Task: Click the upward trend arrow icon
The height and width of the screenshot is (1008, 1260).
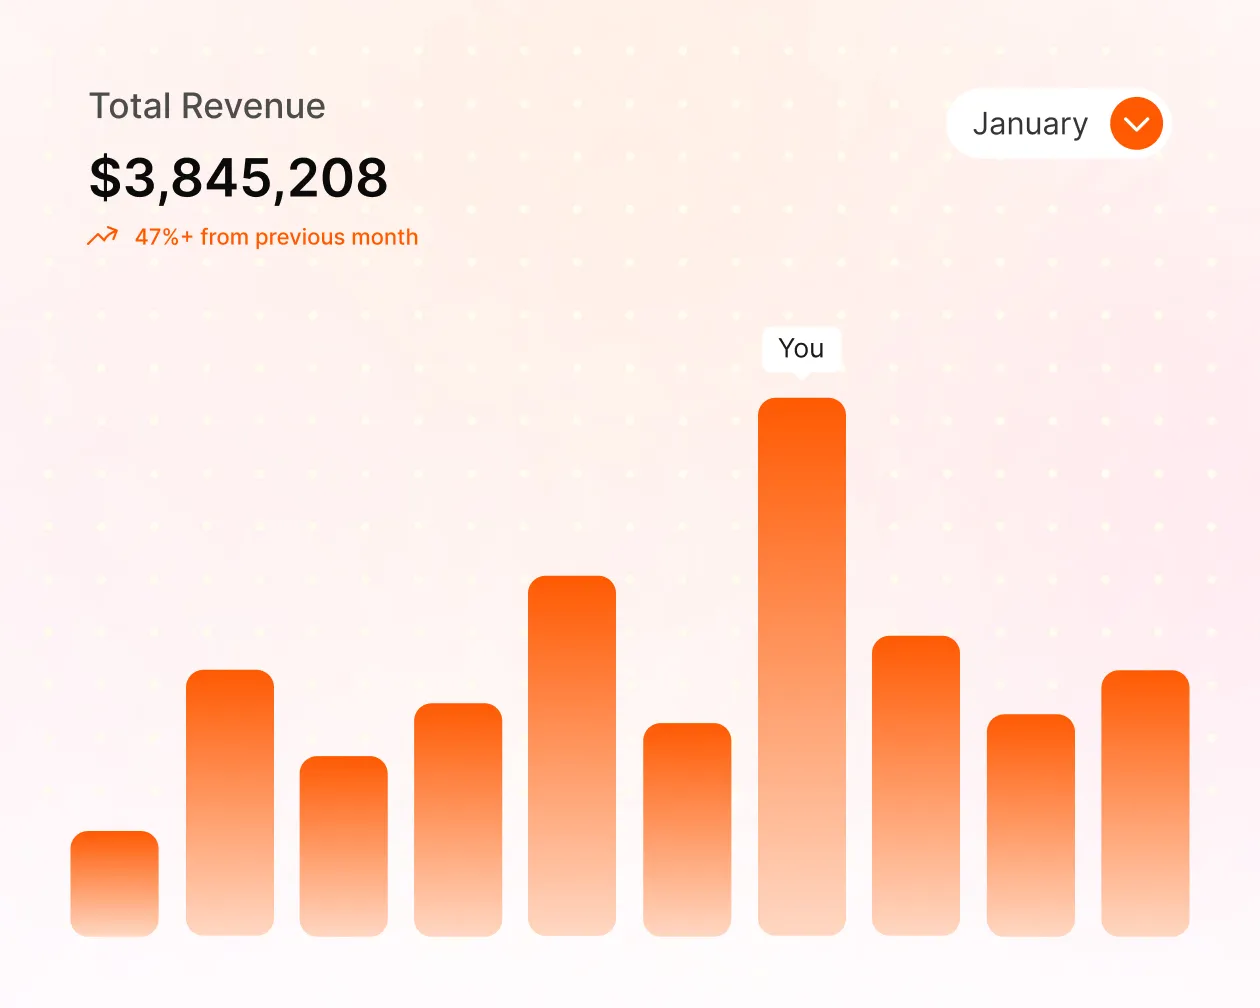Action: 102,237
